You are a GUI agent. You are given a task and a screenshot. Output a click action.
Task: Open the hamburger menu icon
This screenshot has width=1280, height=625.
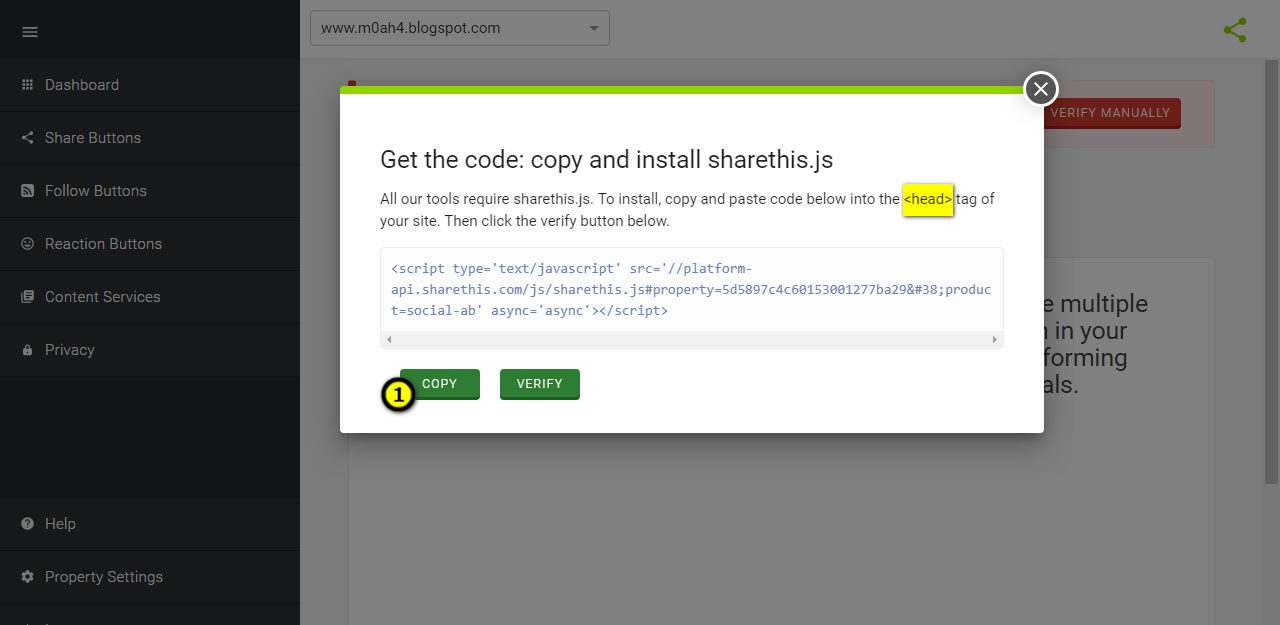(30, 32)
